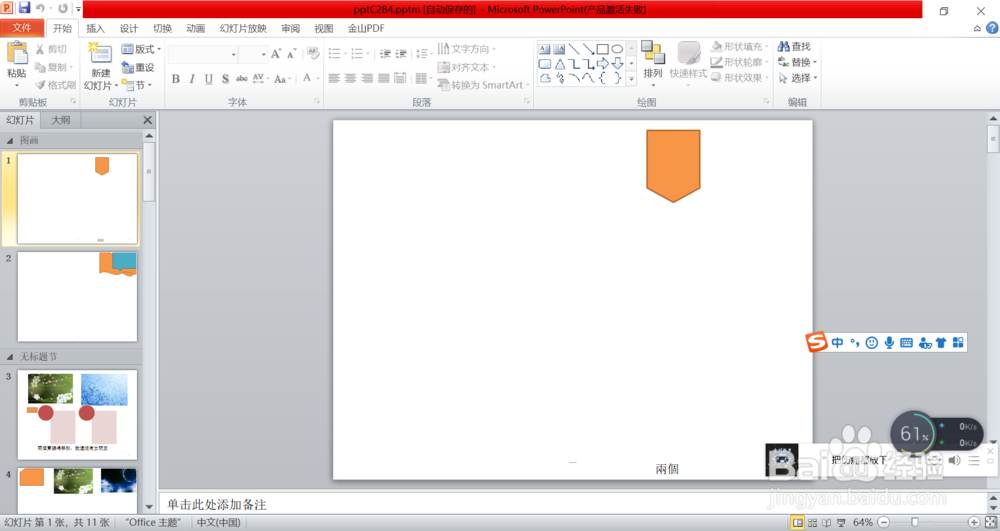Justify text in paragraph group
The image size is (1000, 531).
click(383, 78)
